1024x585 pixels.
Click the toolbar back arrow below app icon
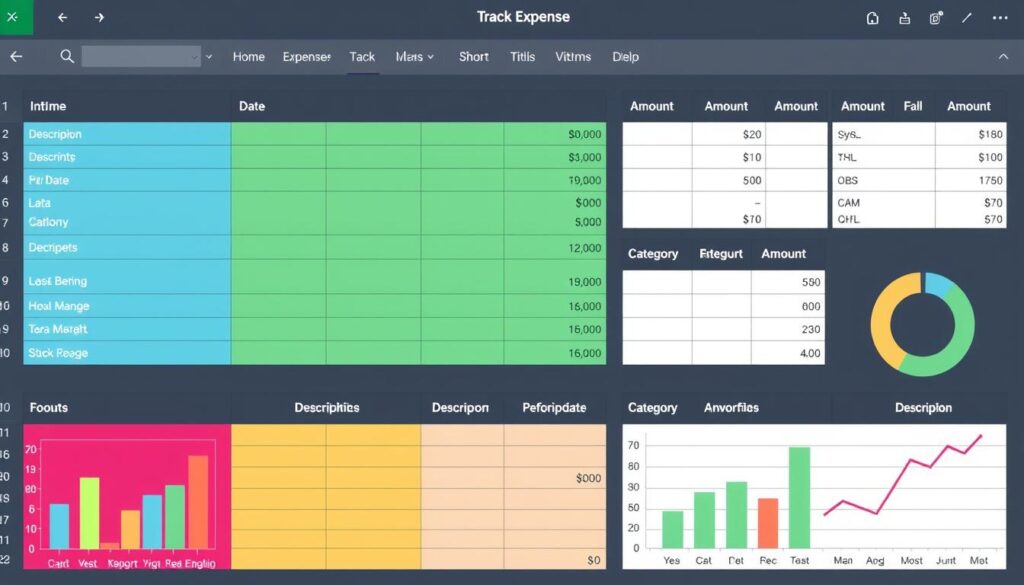click(x=16, y=57)
